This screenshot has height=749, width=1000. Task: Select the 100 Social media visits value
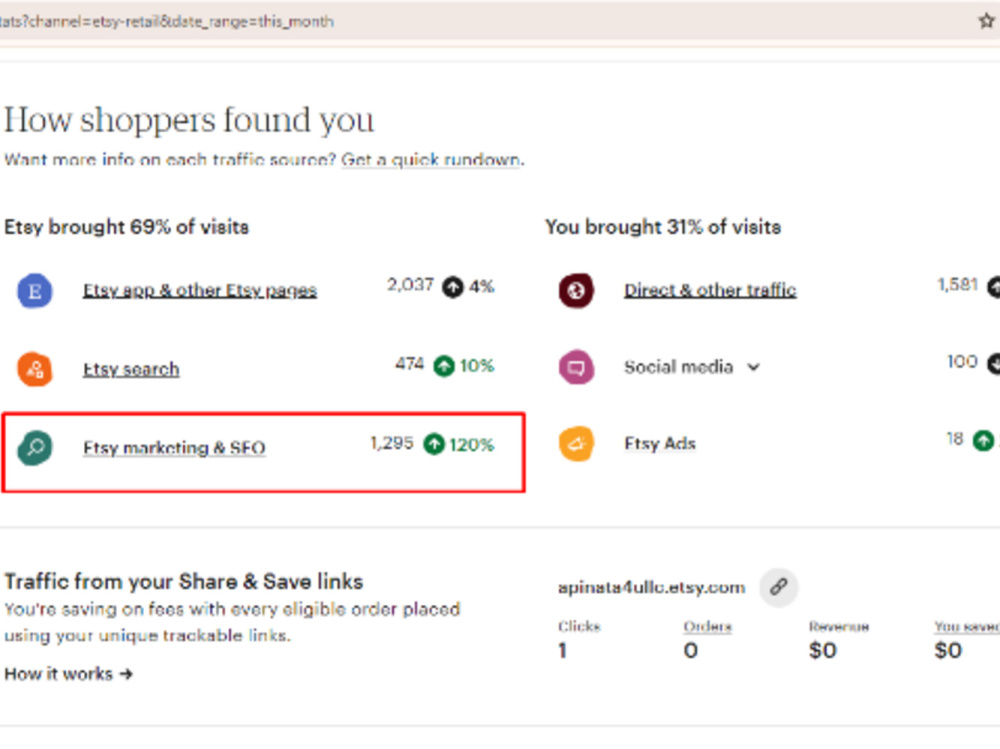click(x=962, y=362)
